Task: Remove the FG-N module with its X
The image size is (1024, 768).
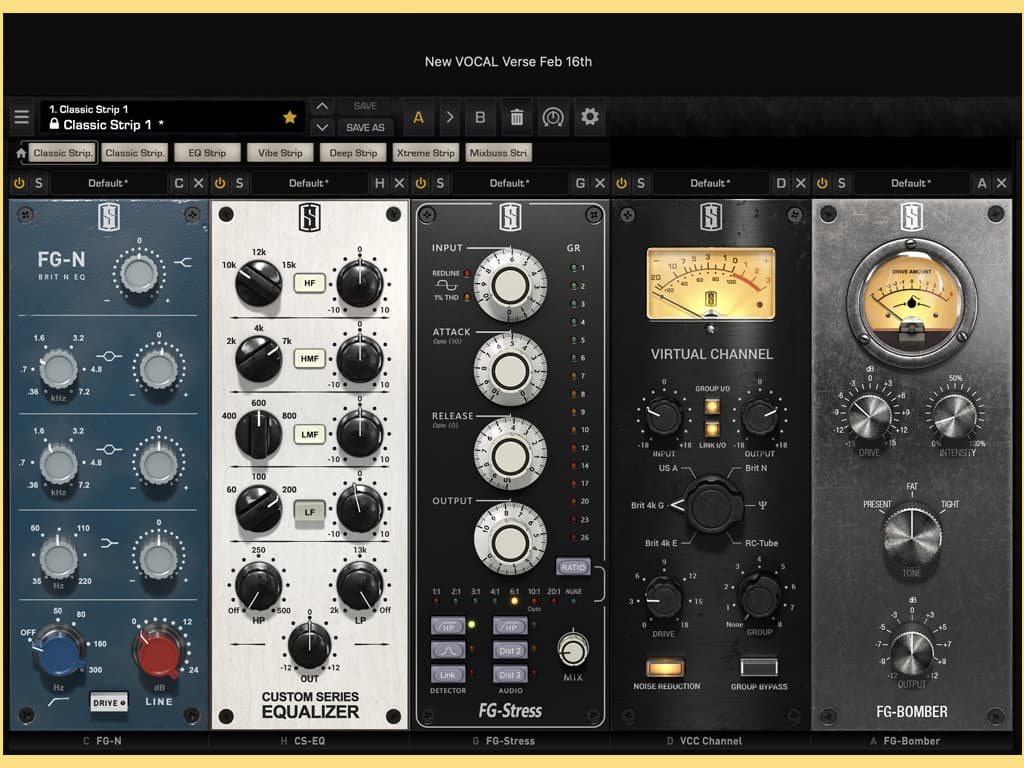Action: click(199, 184)
